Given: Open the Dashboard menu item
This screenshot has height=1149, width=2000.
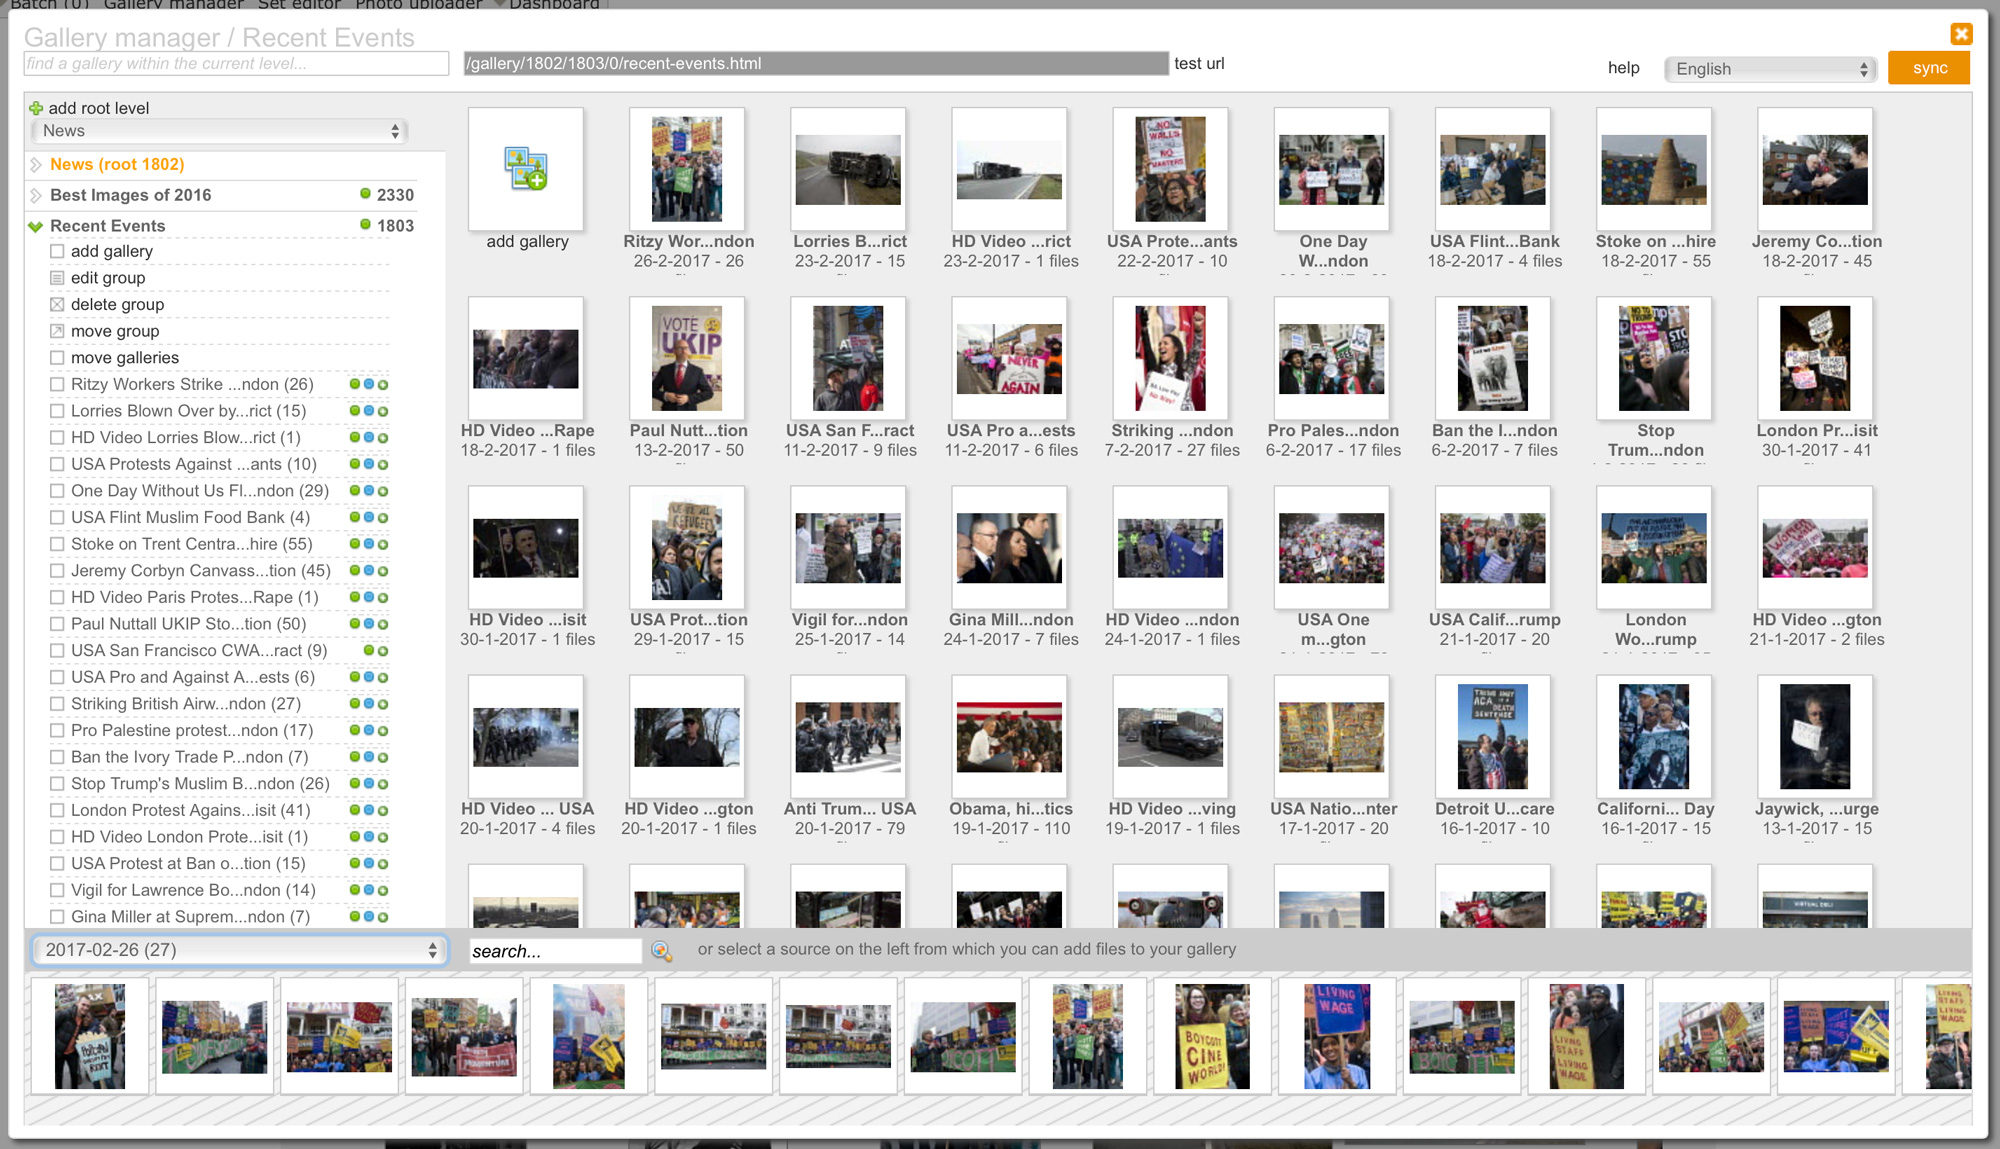Looking at the screenshot, I should (x=554, y=4).
